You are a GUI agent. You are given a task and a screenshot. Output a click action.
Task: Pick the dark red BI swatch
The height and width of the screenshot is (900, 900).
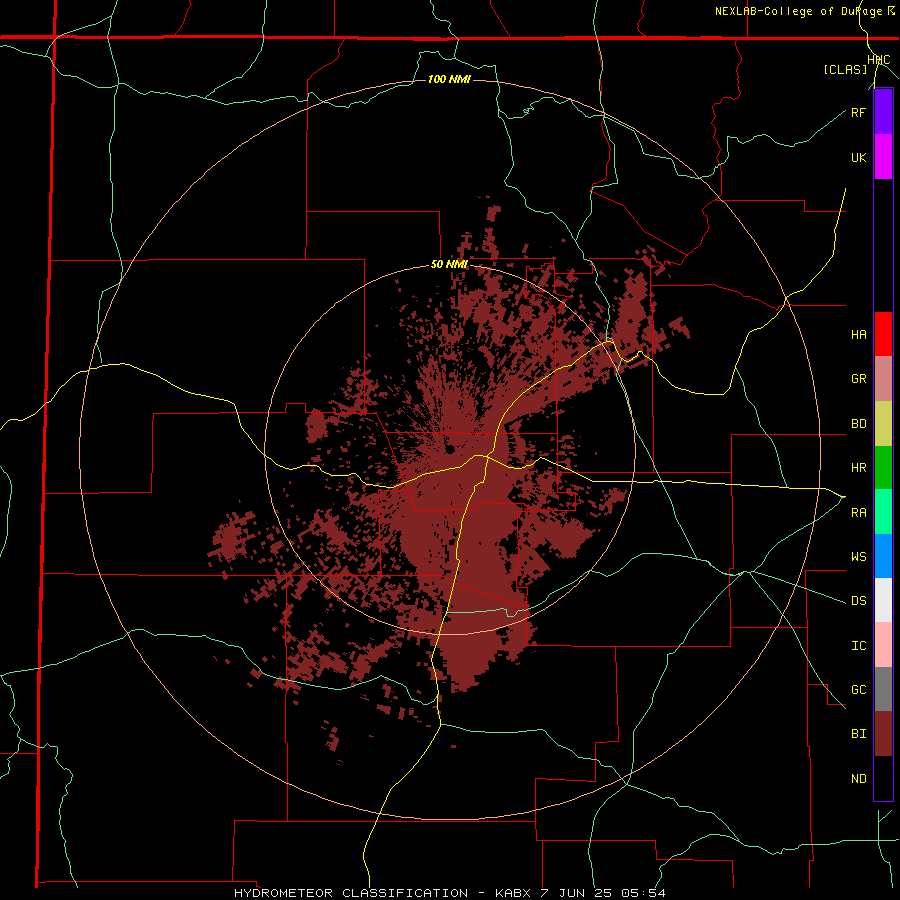883,734
